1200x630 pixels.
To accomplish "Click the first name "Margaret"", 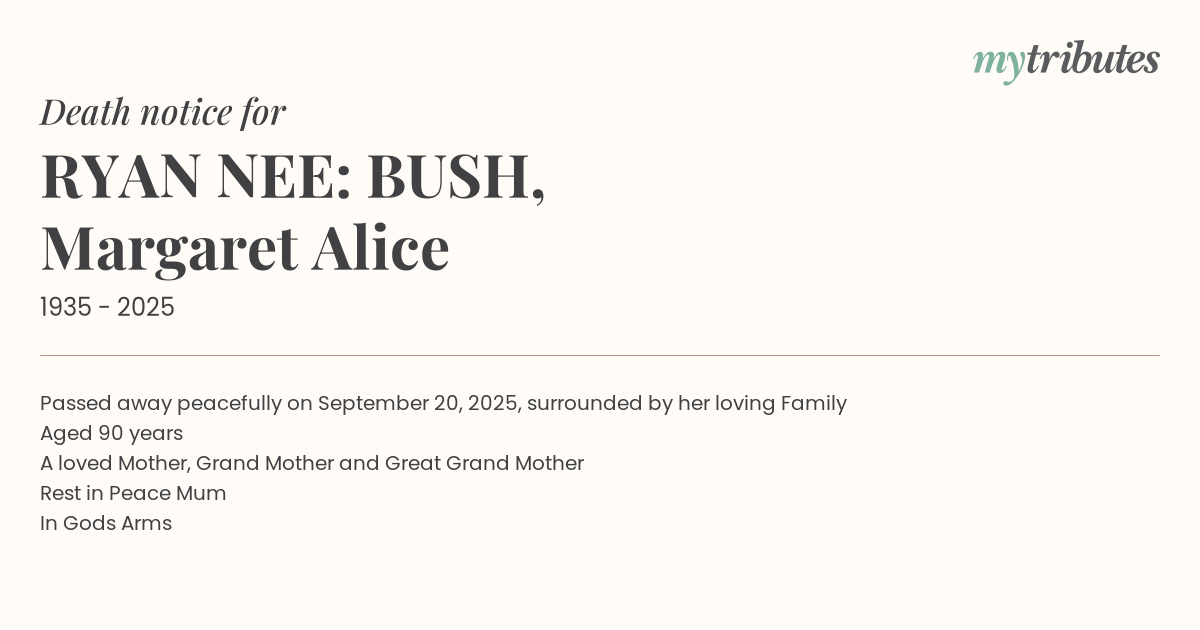I will point(169,248).
